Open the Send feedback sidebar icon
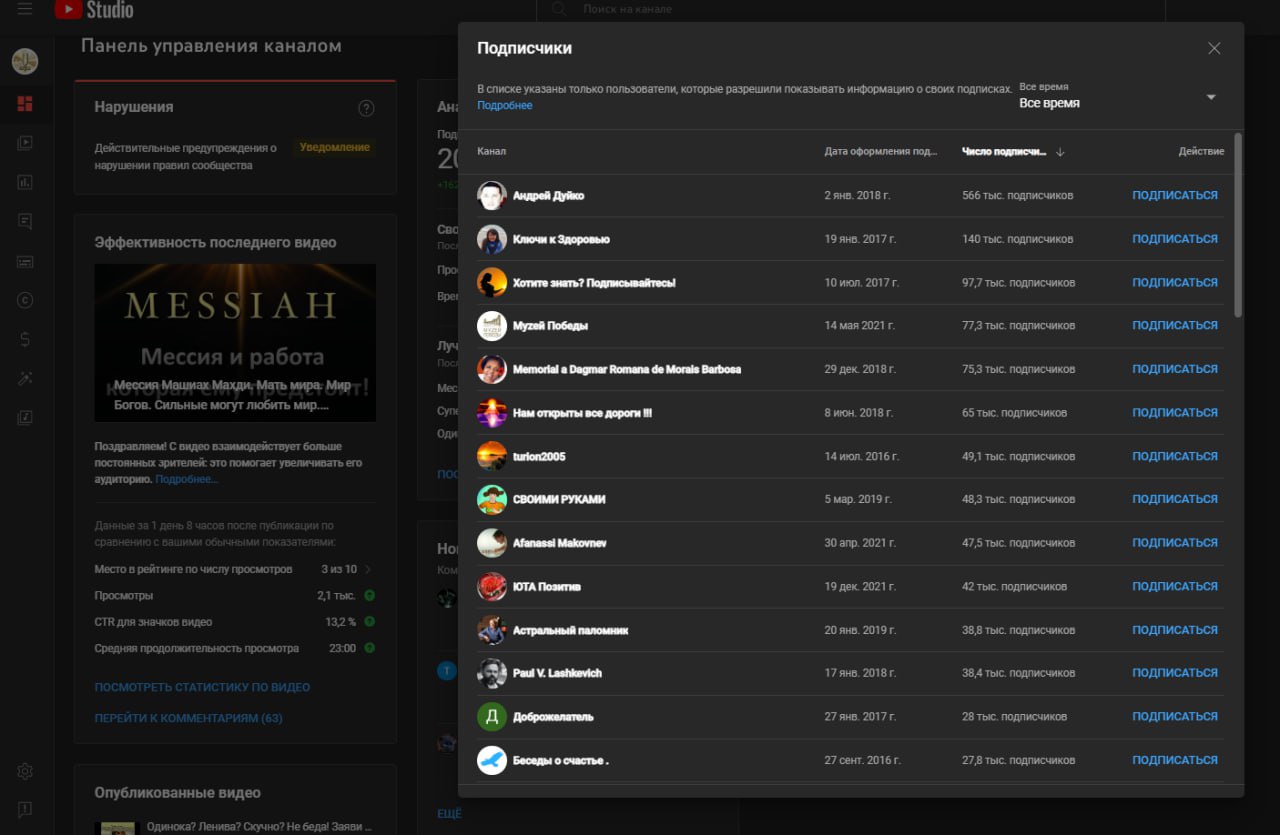Screen dimensions: 1280x835 tap(25, 810)
